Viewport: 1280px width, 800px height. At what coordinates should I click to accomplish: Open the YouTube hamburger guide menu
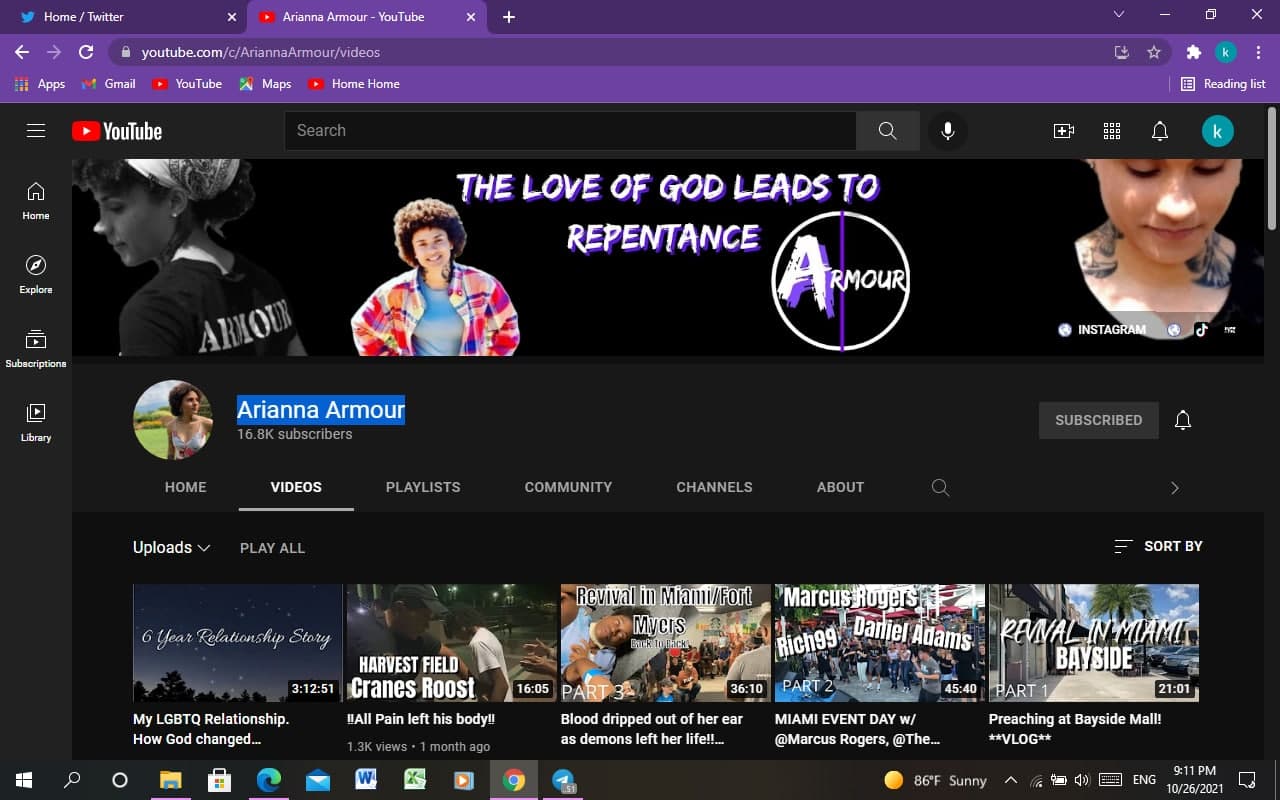point(36,130)
